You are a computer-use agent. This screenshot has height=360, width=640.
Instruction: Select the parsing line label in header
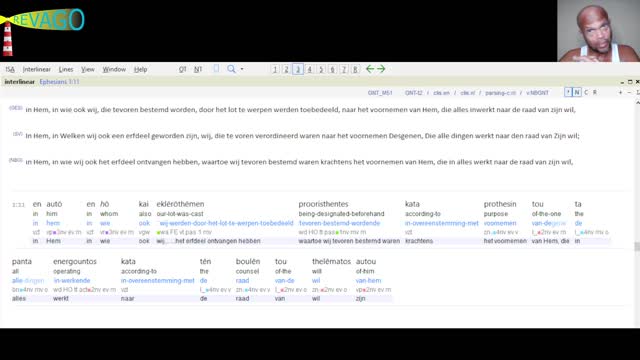[x=500, y=93]
